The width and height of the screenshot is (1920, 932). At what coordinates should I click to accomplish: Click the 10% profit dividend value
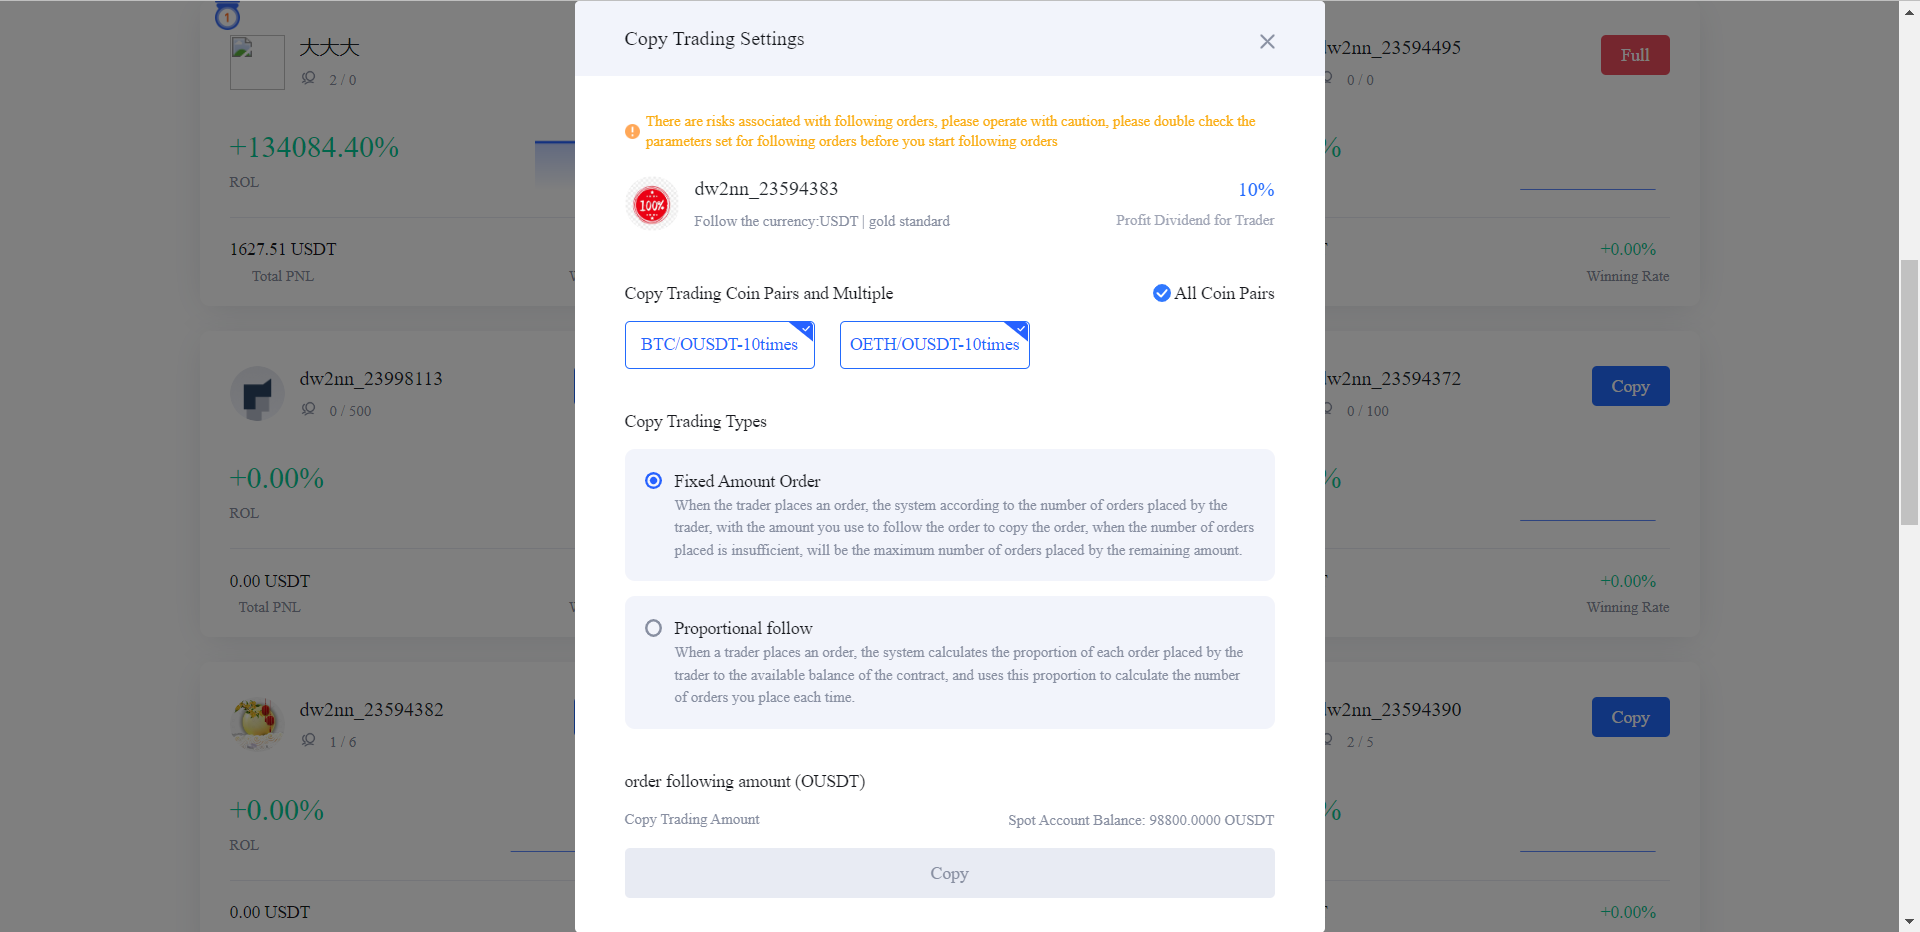click(1256, 190)
